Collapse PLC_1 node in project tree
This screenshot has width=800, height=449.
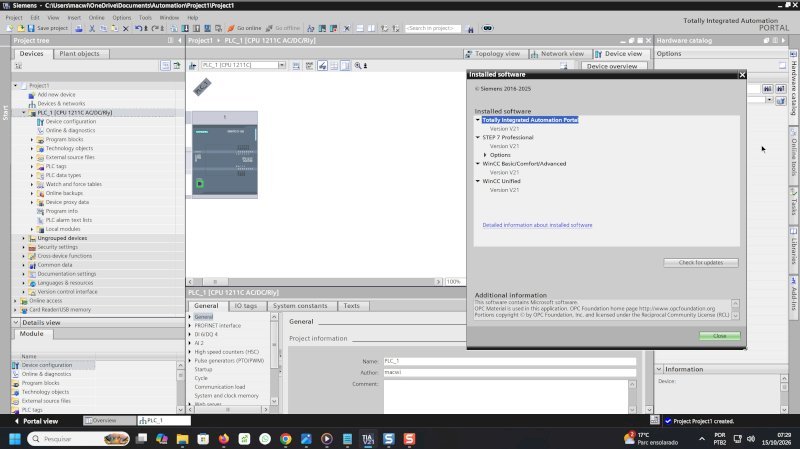click(x=23, y=113)
